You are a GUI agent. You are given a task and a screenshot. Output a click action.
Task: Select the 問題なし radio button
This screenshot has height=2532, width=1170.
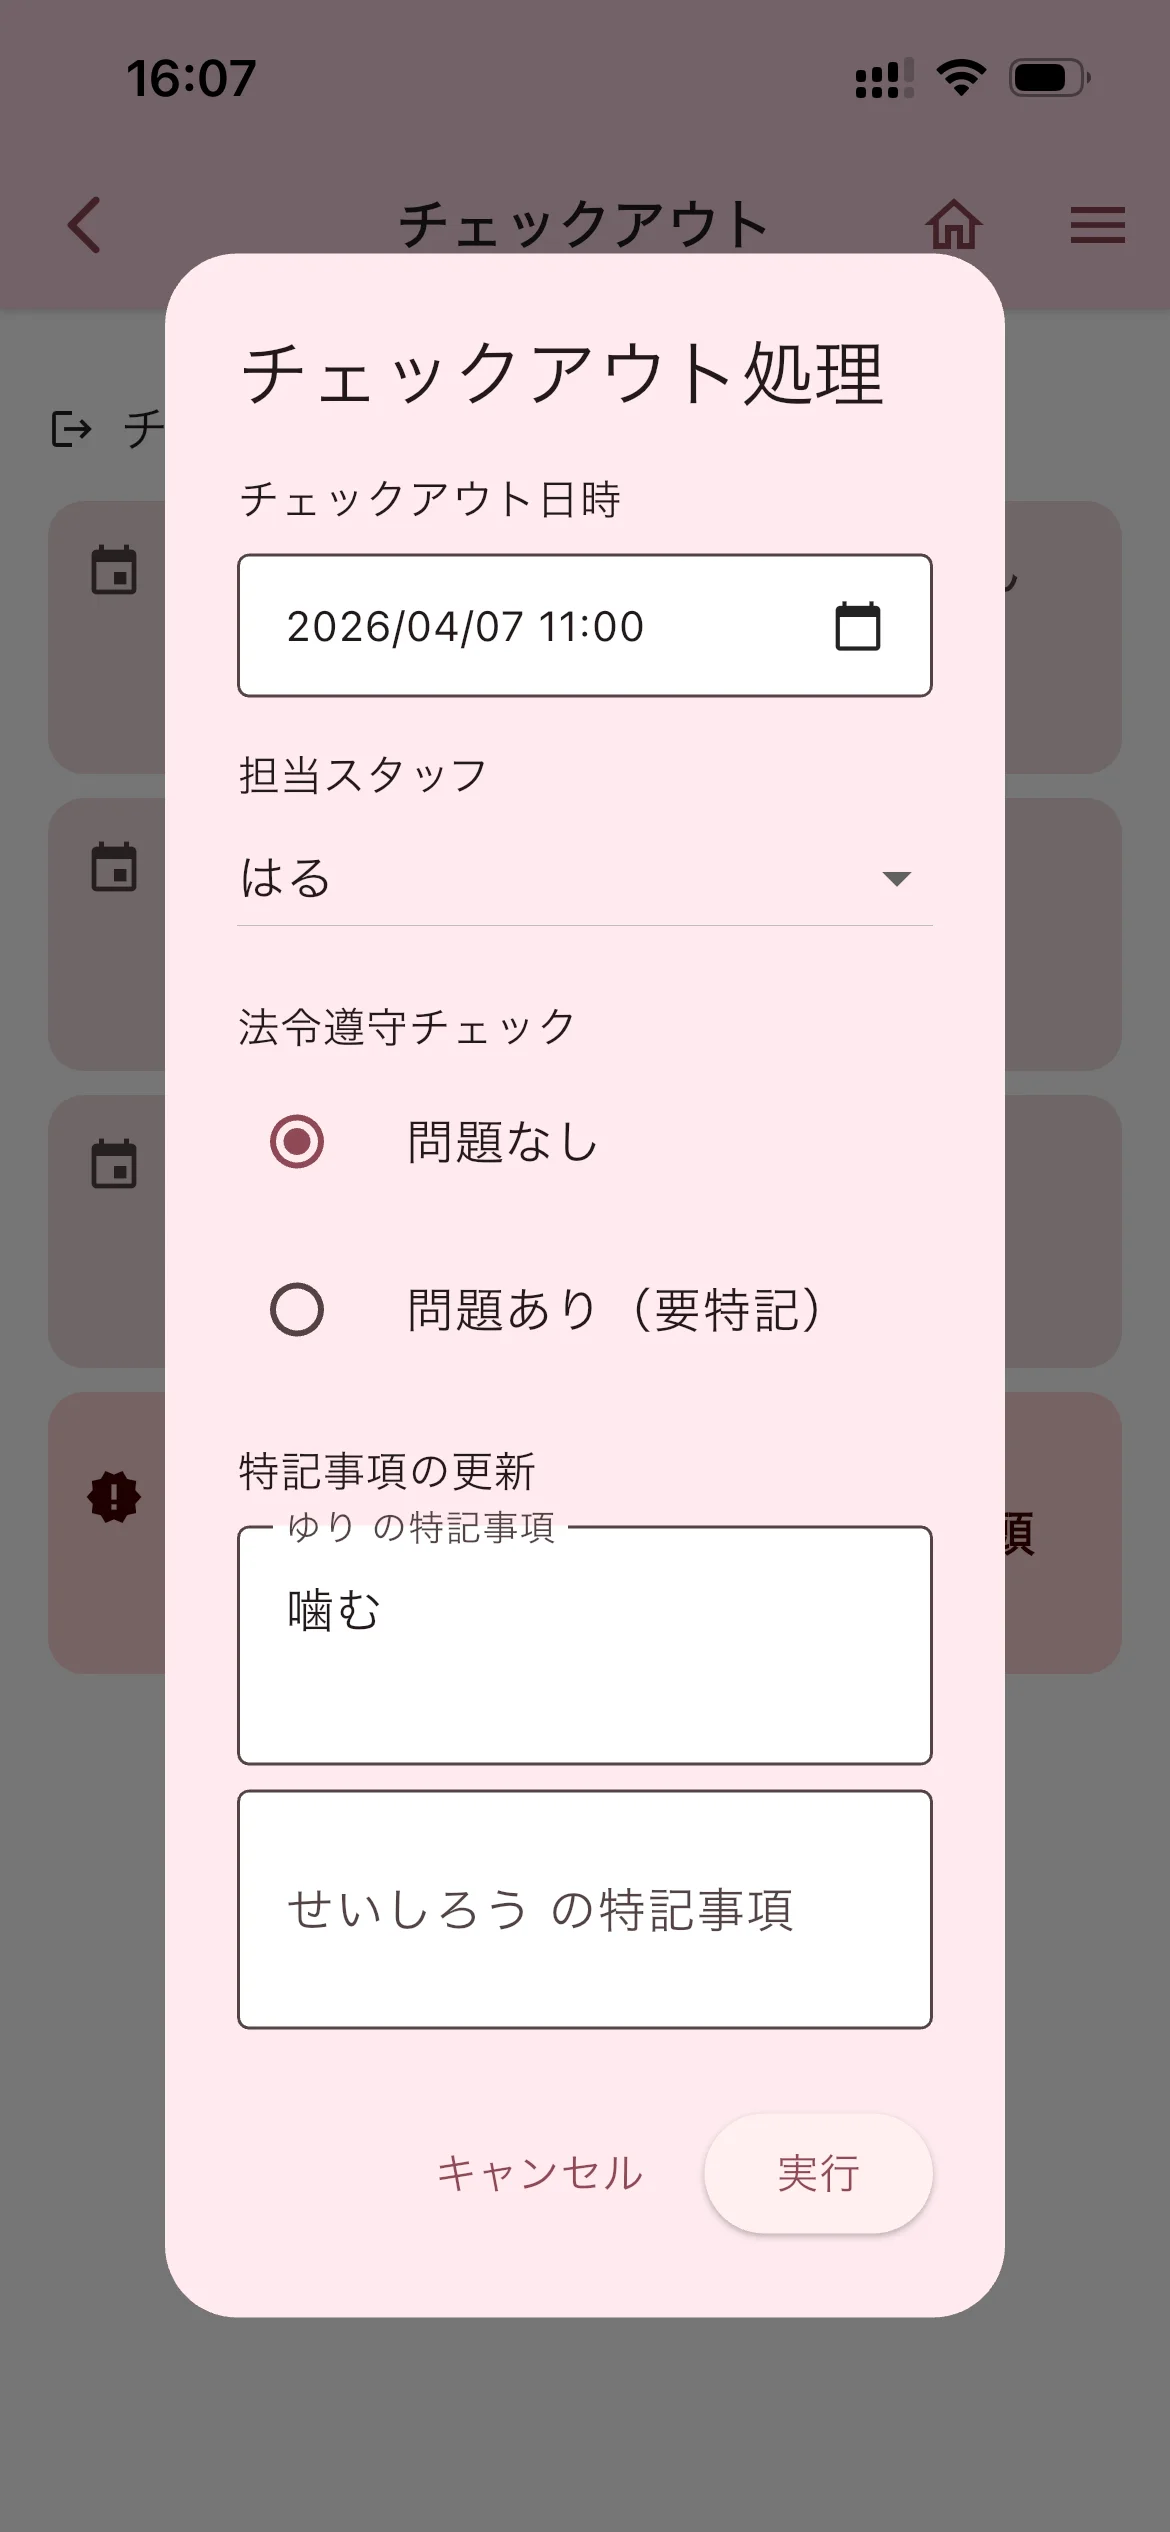pos(297,1141)
